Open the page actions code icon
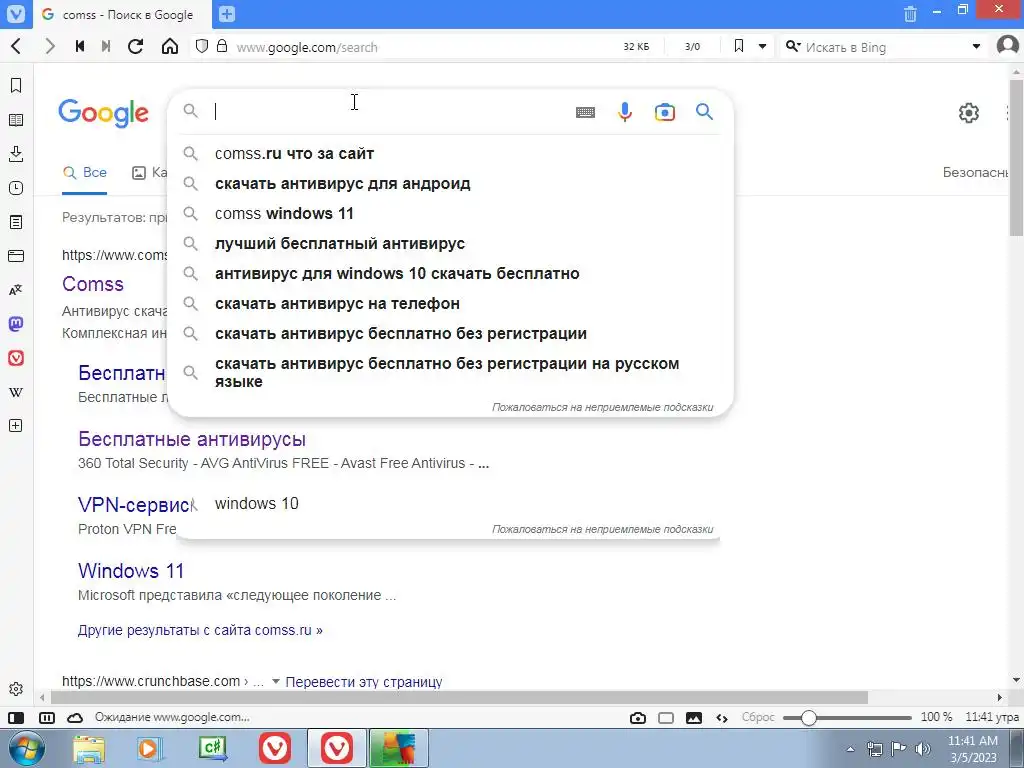 (x=722, y=718)
